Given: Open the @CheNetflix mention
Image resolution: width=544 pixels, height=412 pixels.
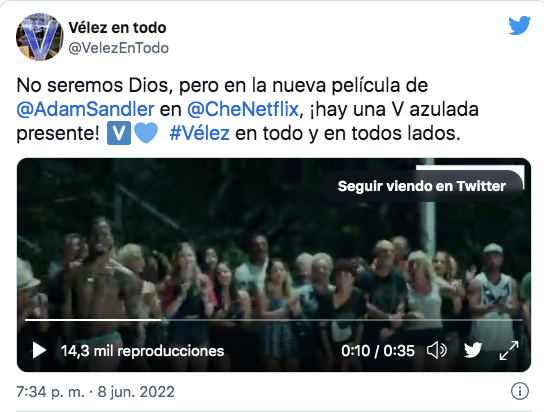Looking at the screenshot, I should (243, 109).
